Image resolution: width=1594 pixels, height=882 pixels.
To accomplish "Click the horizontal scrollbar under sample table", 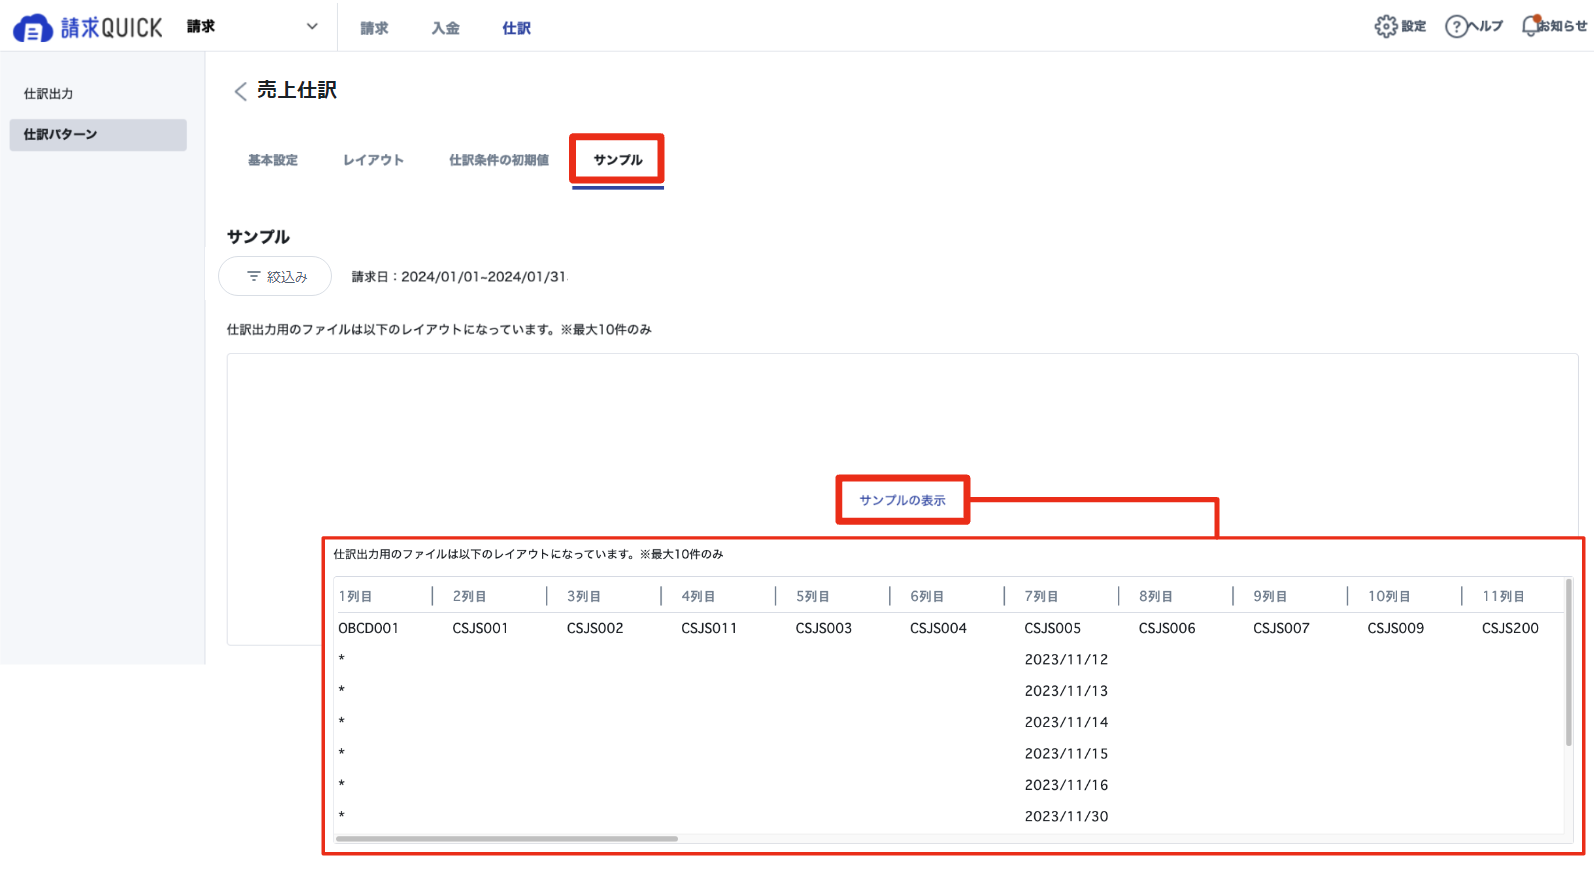I will point(507,839).
